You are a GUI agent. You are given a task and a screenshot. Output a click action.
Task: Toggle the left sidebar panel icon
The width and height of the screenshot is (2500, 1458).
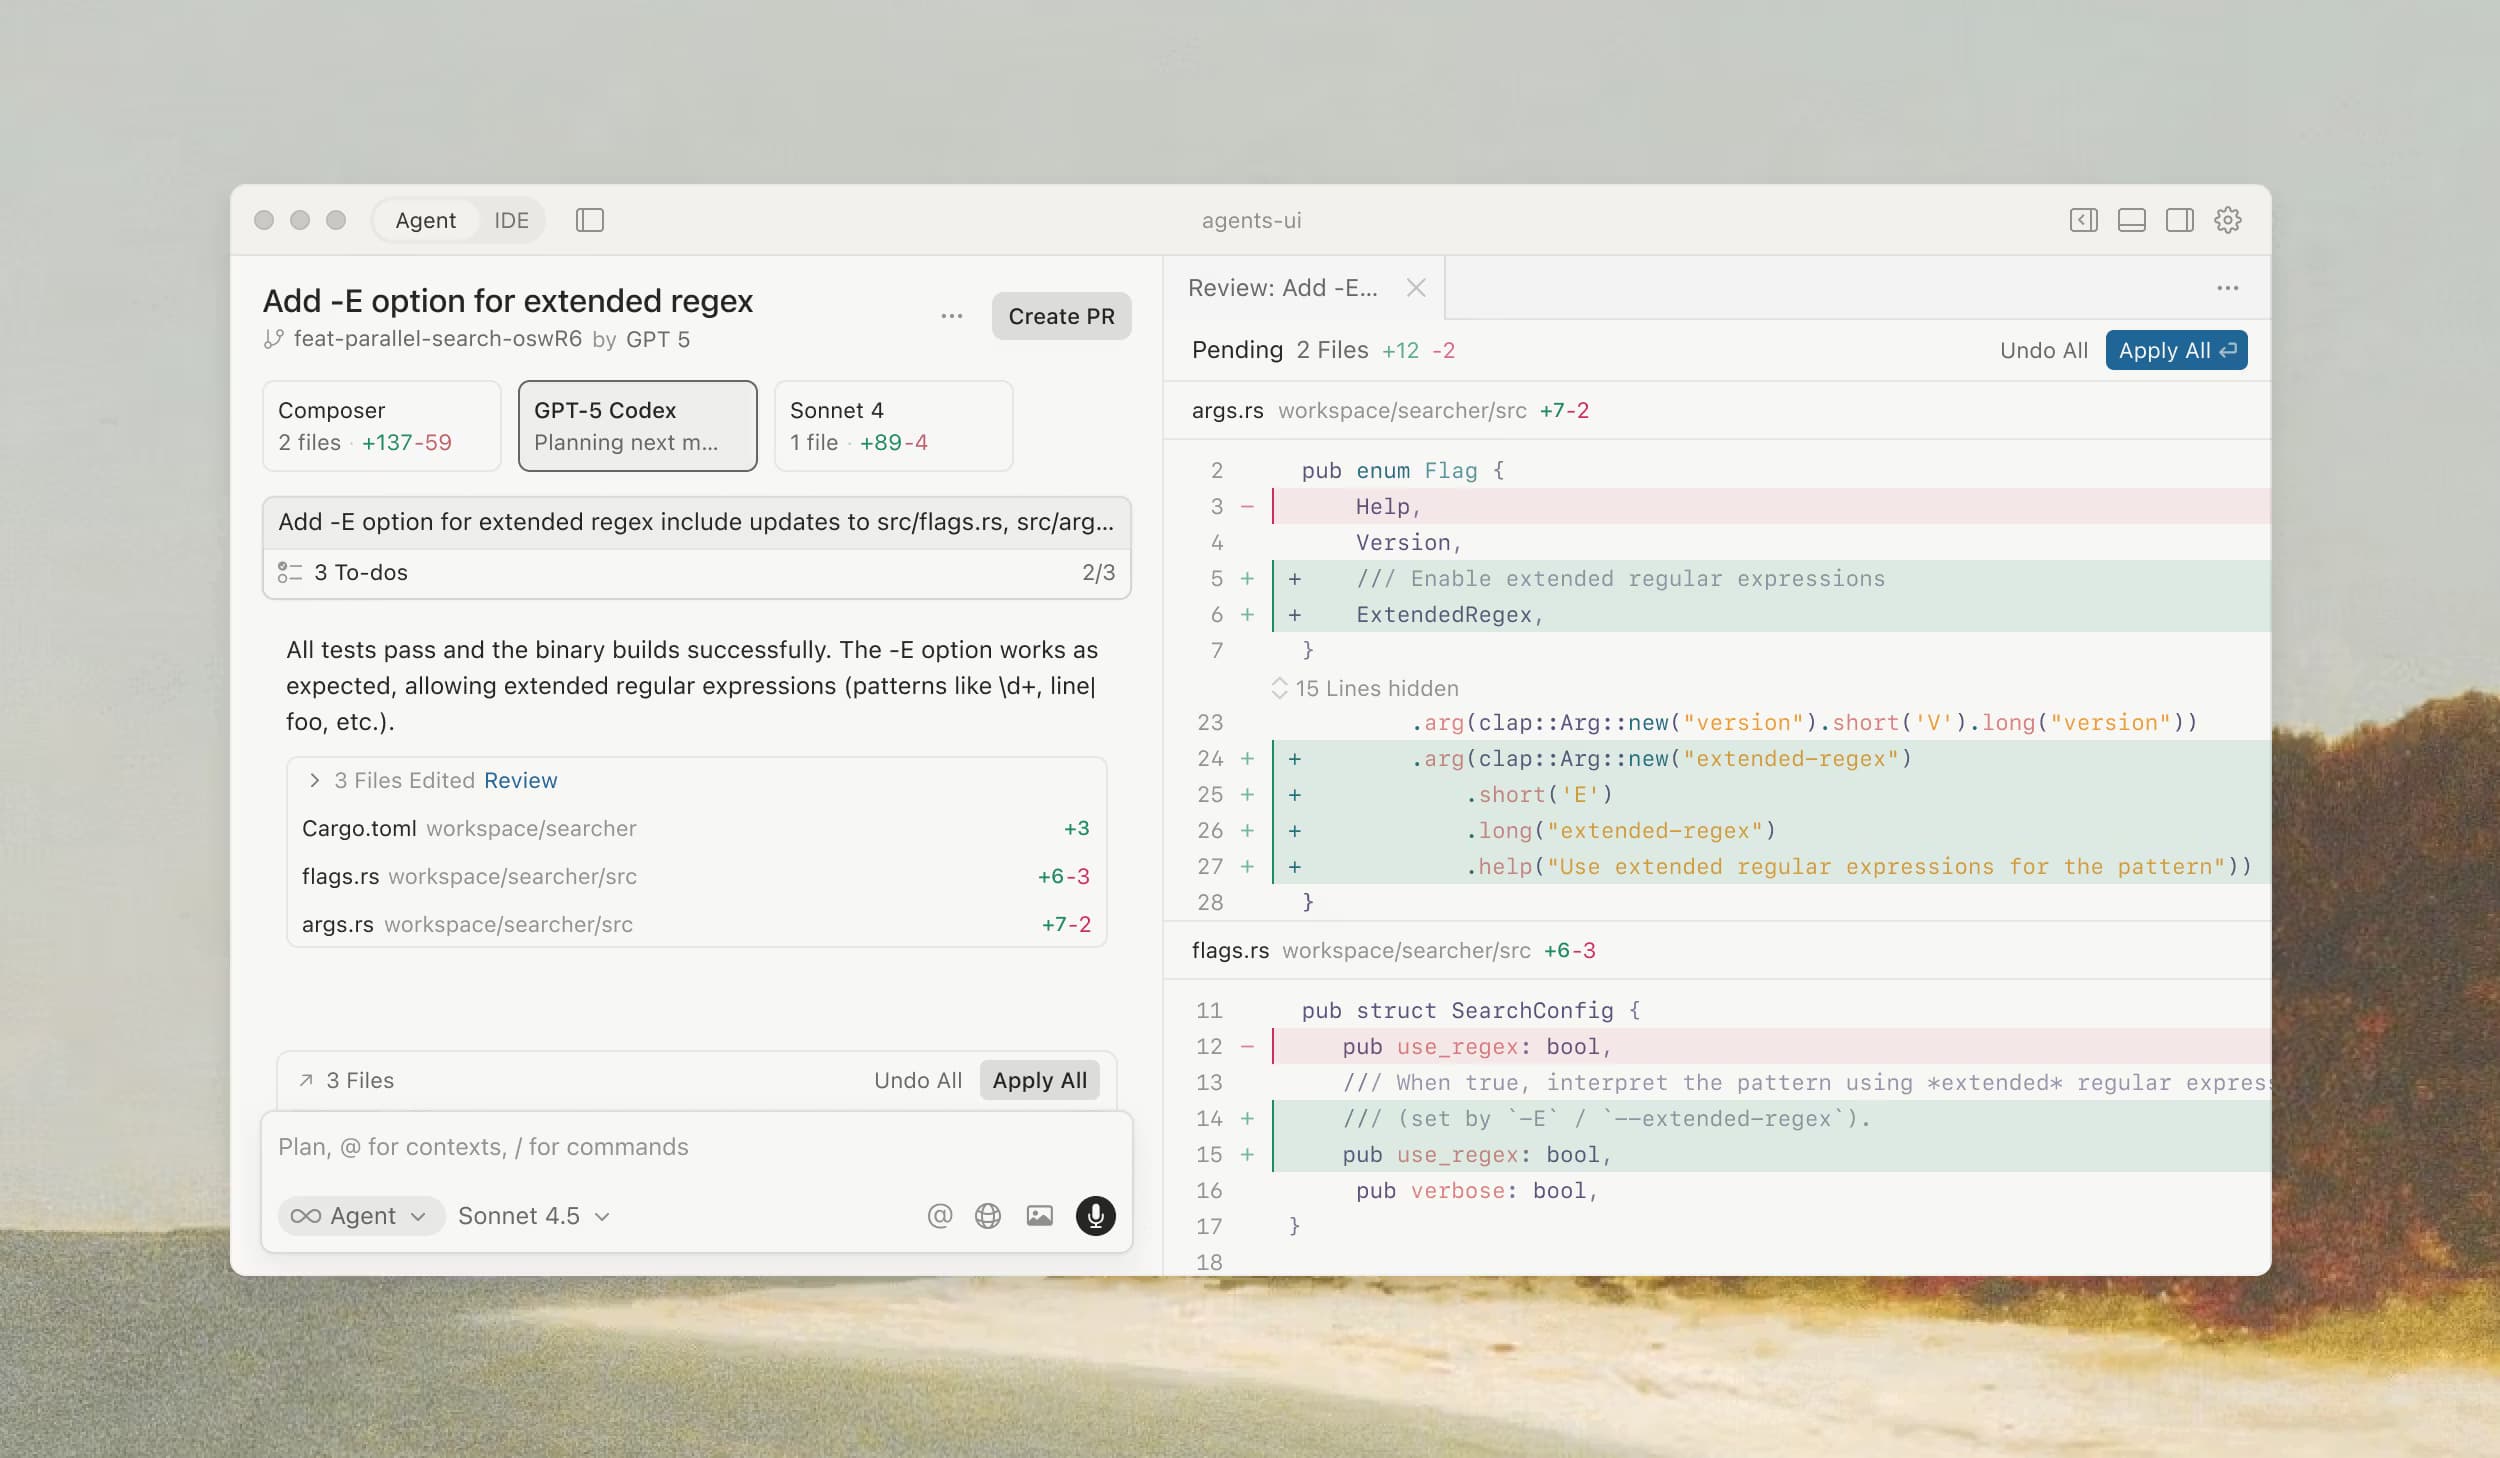tap(590, 219)
